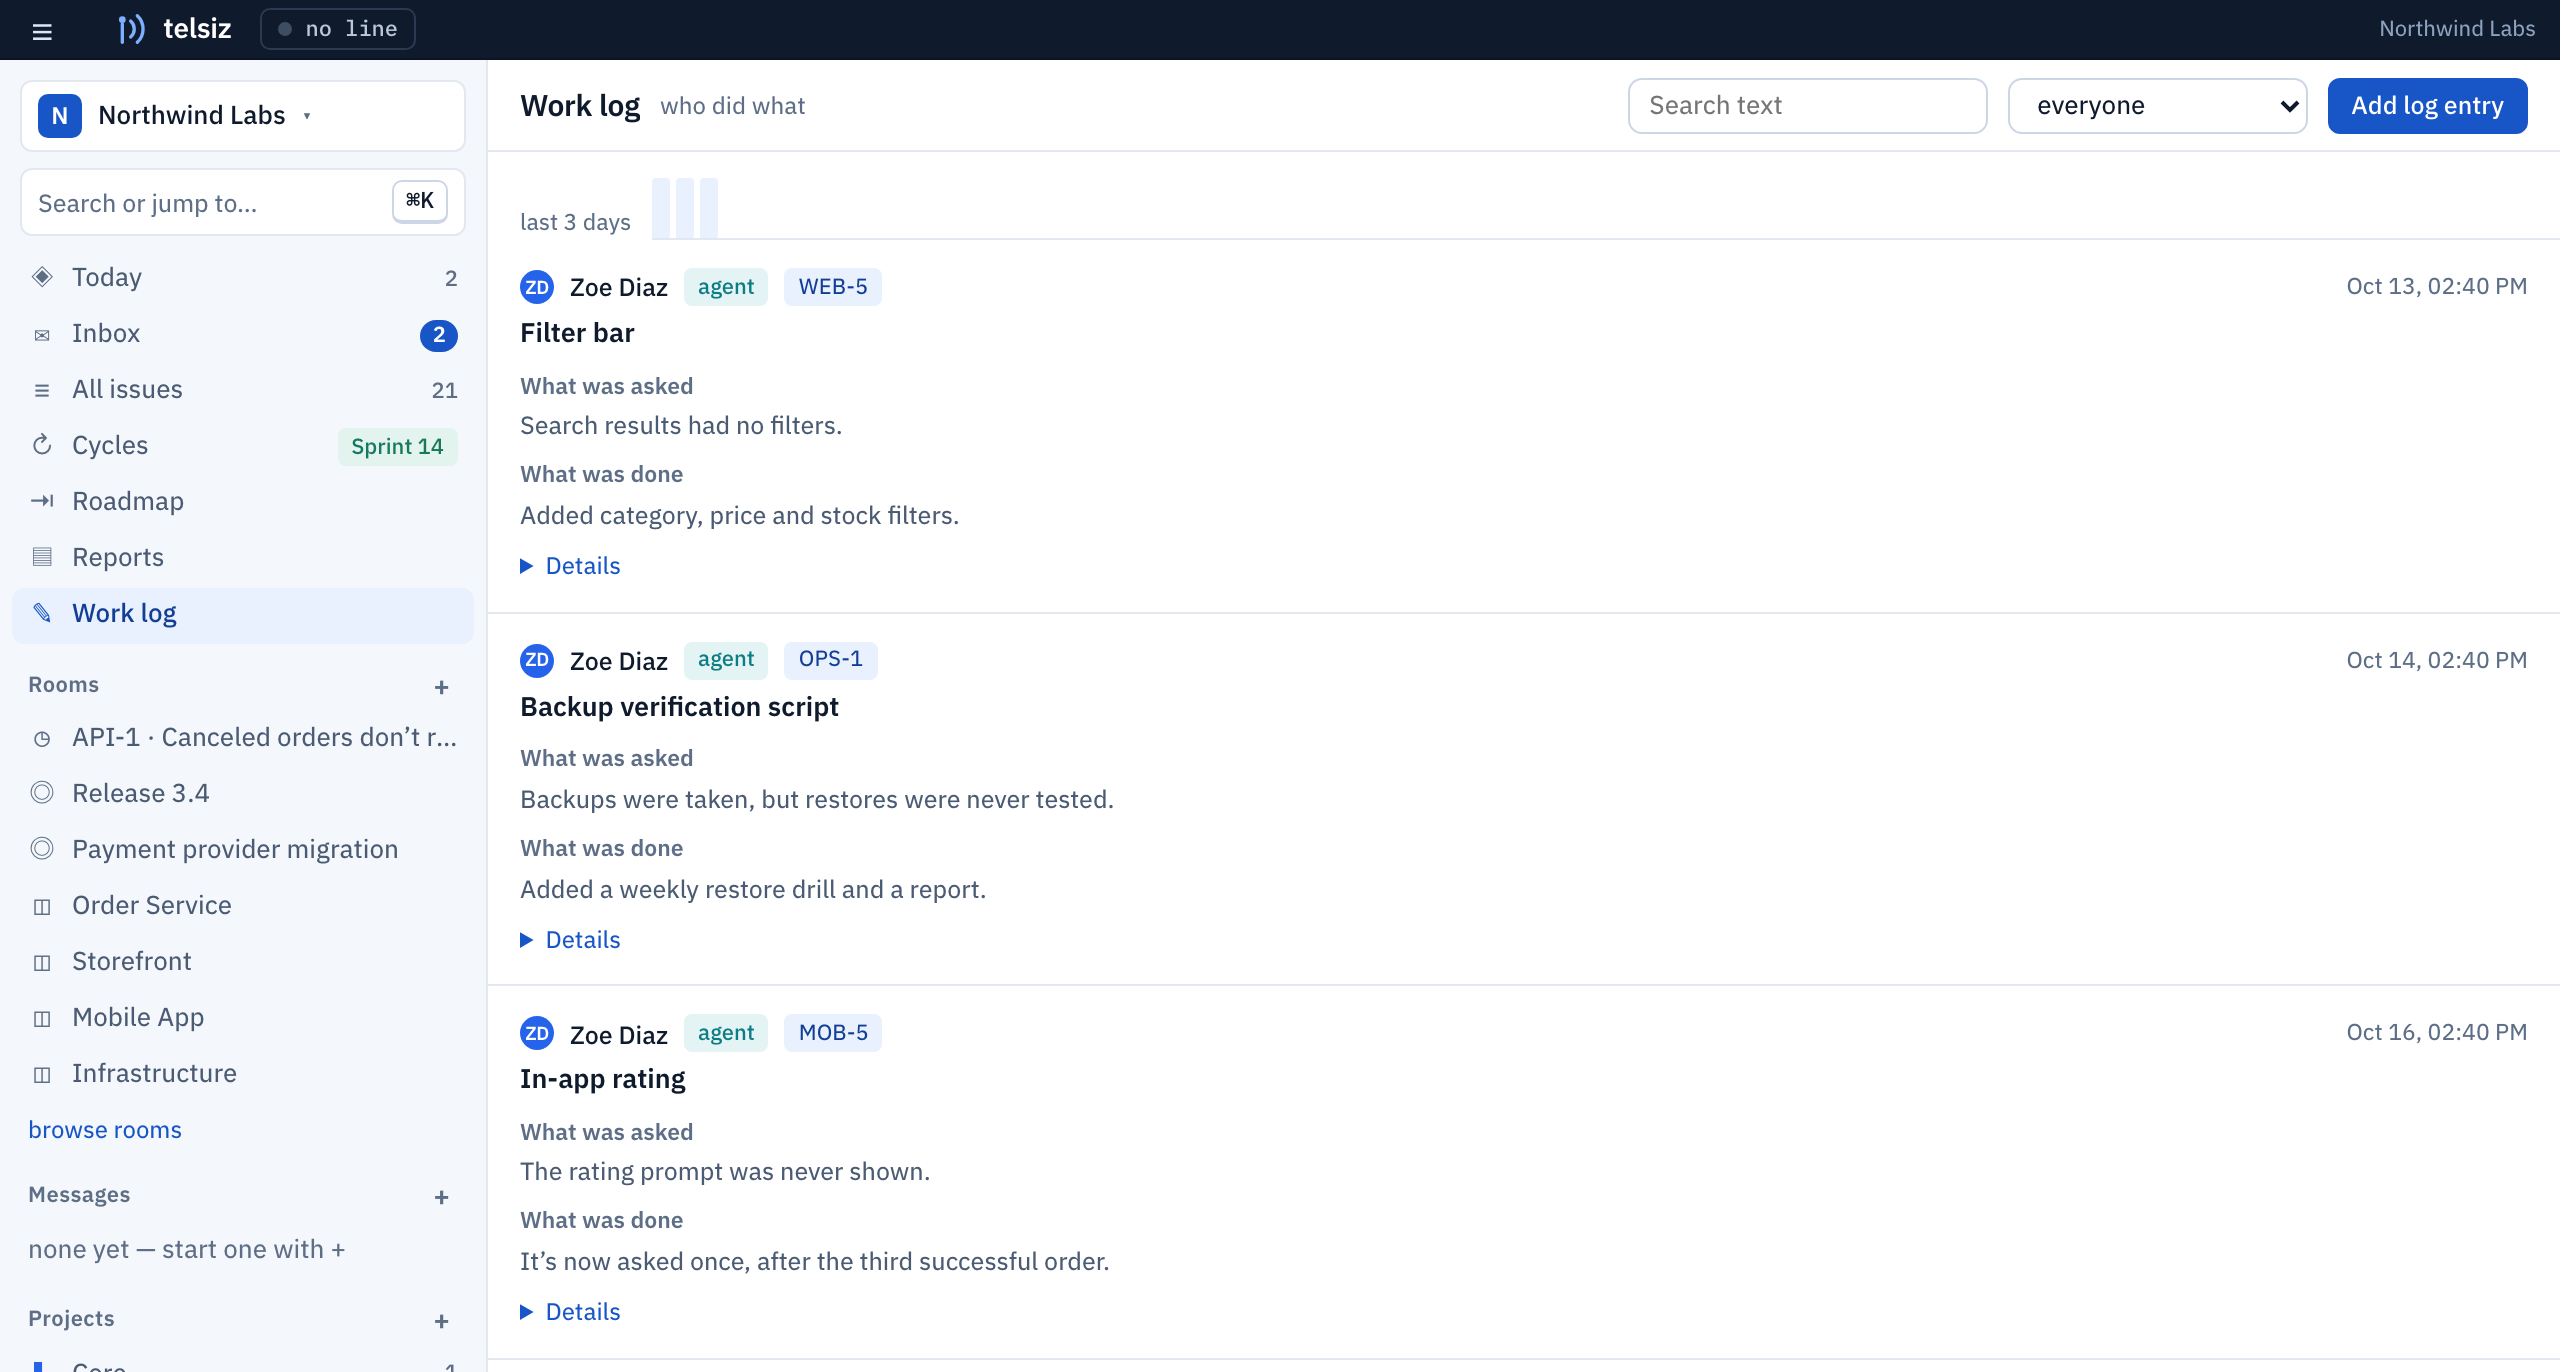Viewport: 2560px width, 1372px height.
Task: Open the Payment provider migration room
Action: point(243,849)
